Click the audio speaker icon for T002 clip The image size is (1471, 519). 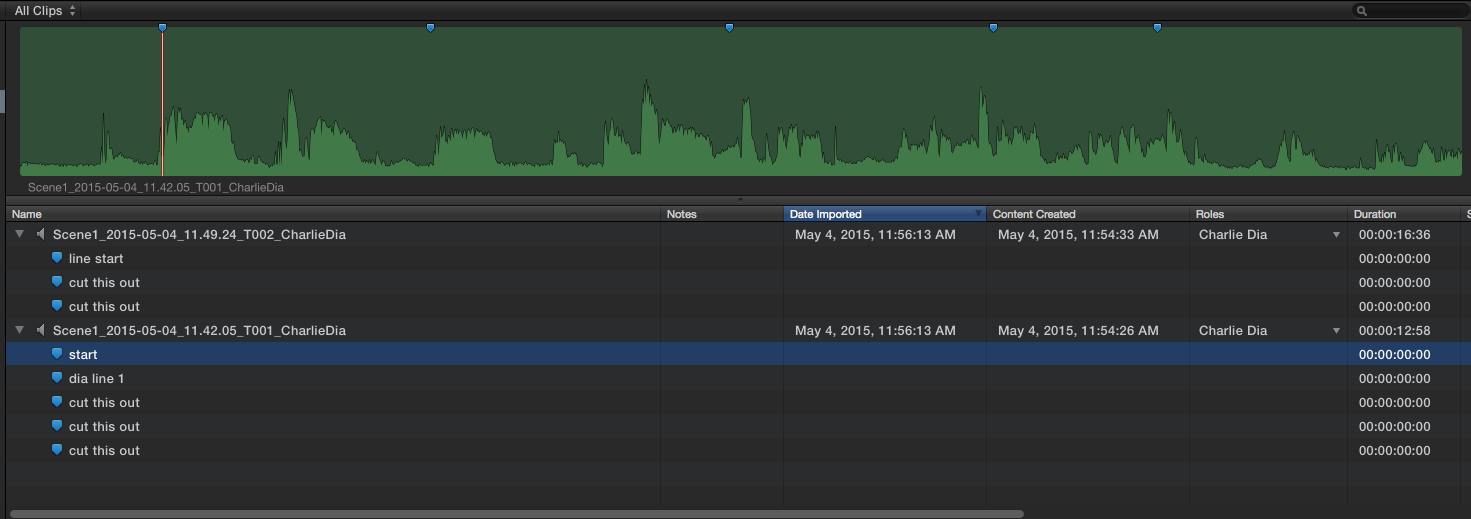tap(40, 235)
